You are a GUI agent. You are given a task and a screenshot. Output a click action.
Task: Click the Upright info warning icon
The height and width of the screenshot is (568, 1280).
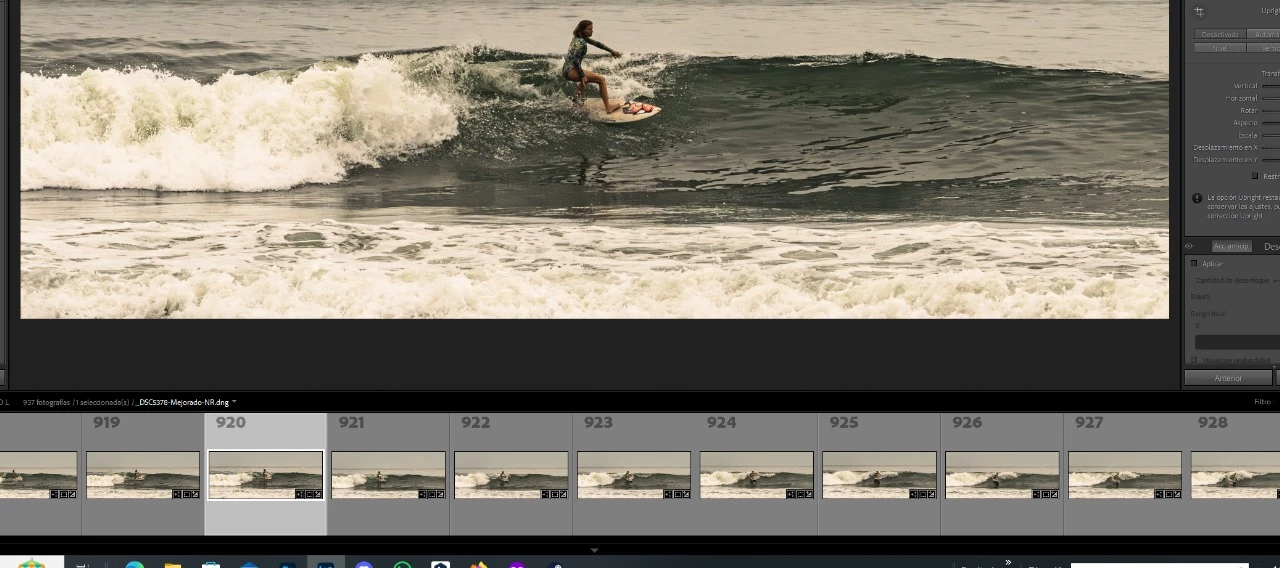pos(1197,198)
